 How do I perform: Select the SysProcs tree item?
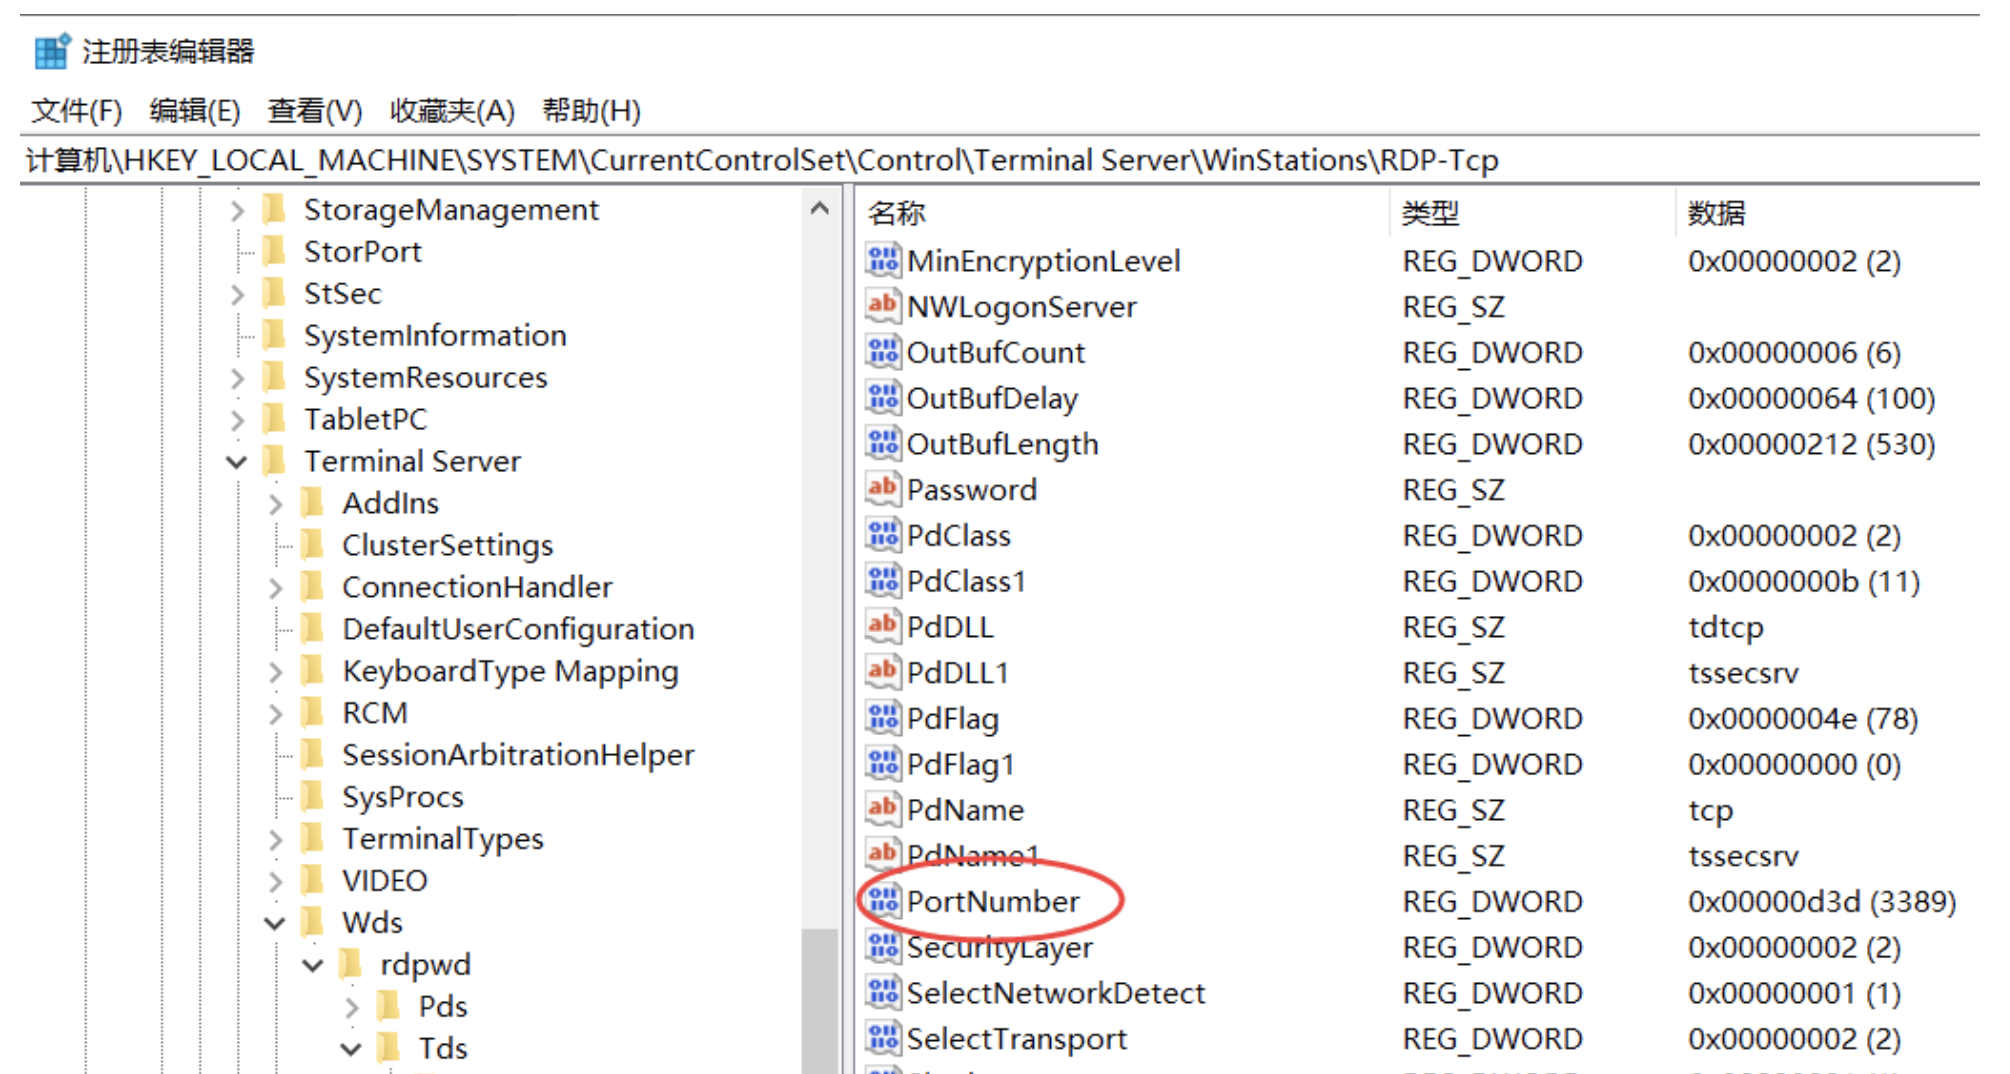[403, 797]
